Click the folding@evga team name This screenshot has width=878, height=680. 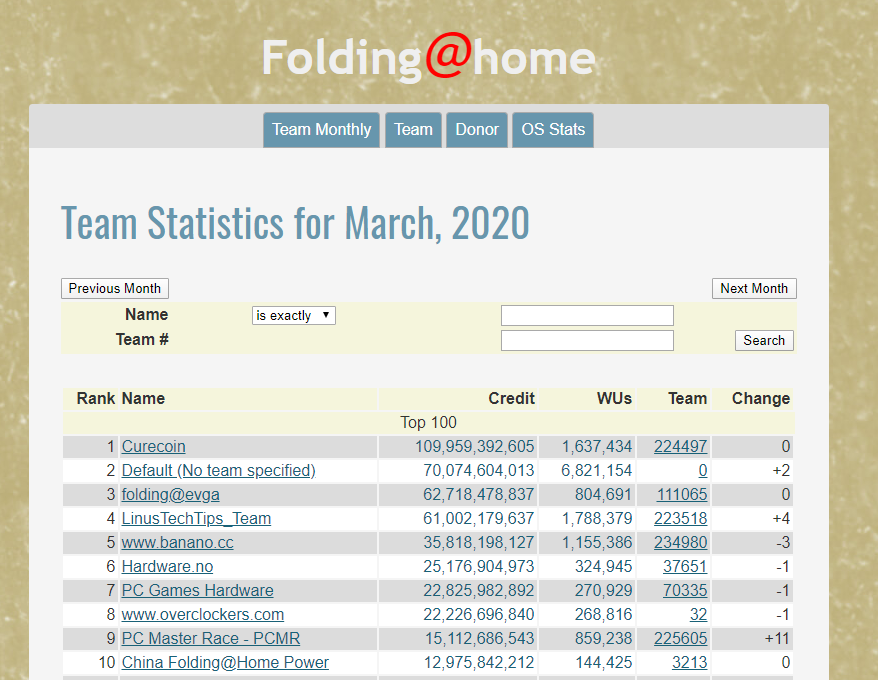click(x=170, y=495)
